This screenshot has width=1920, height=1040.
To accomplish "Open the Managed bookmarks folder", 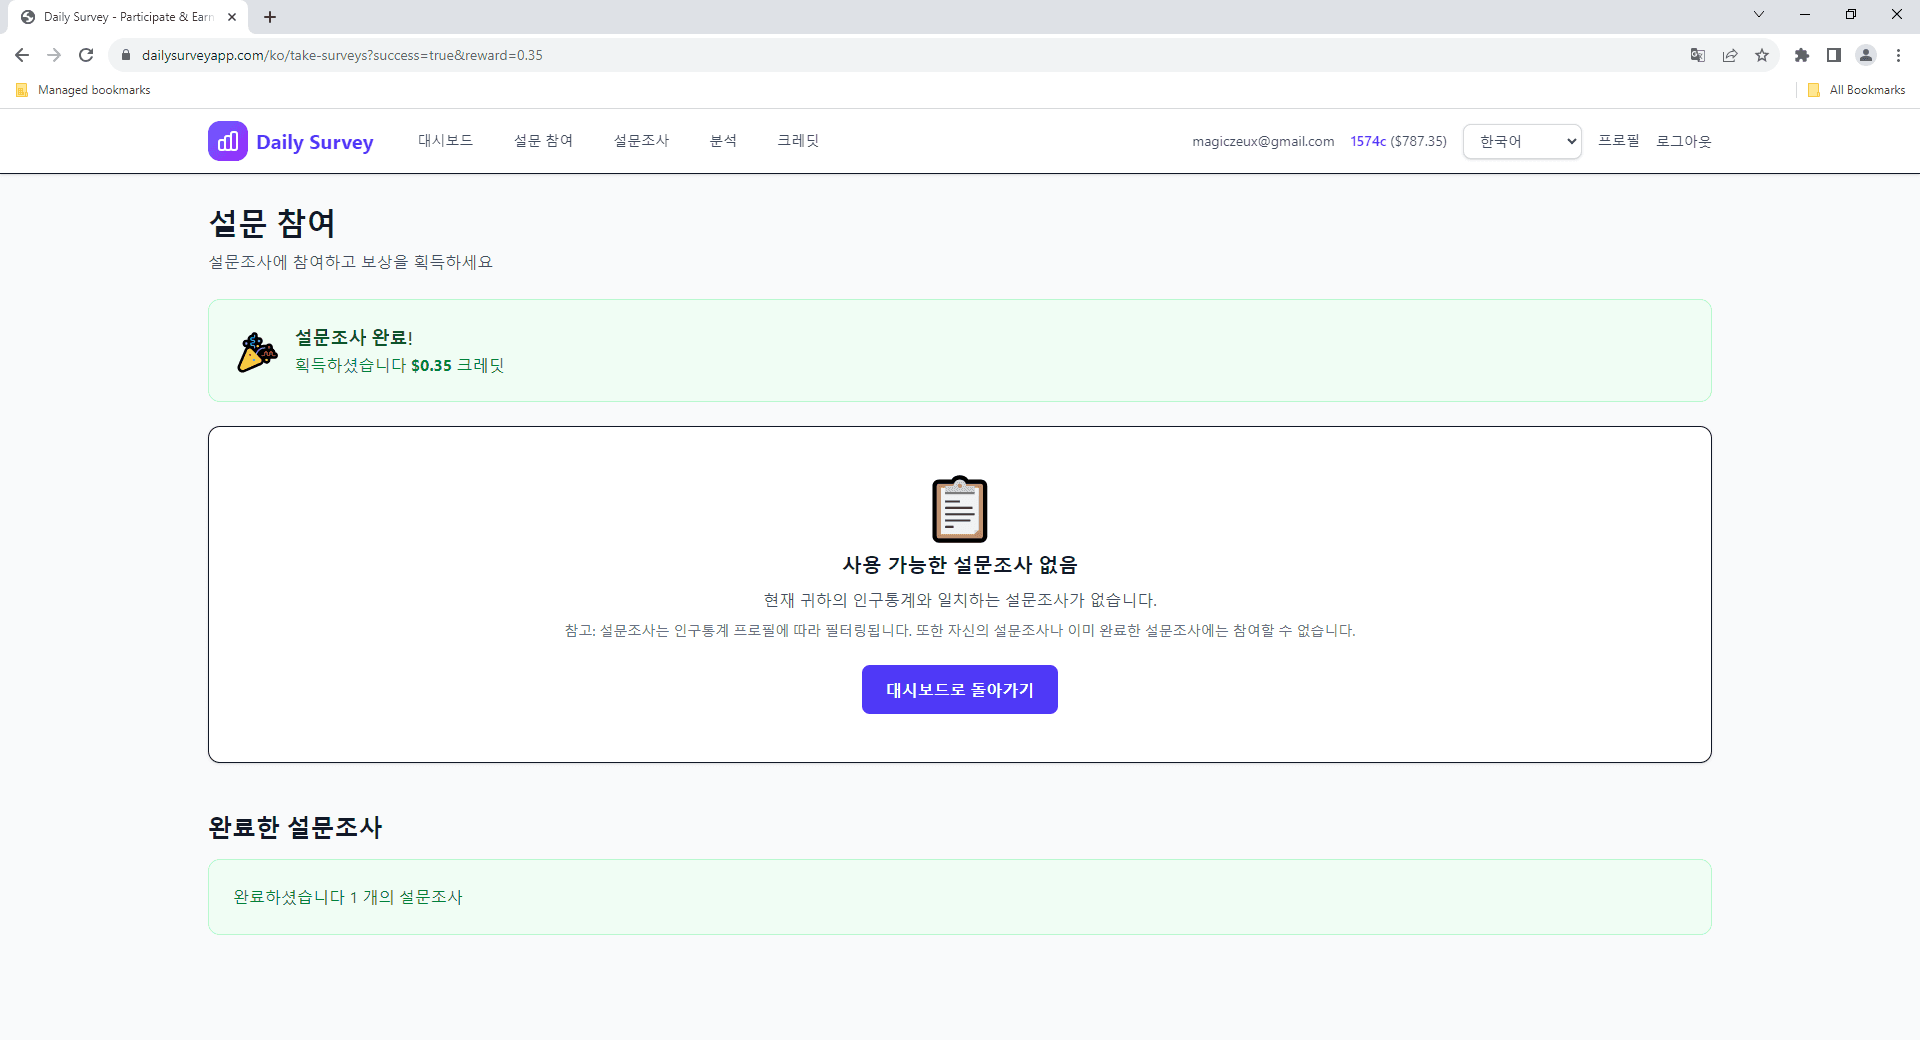I will pyautogui.click(x=82, y=89).
